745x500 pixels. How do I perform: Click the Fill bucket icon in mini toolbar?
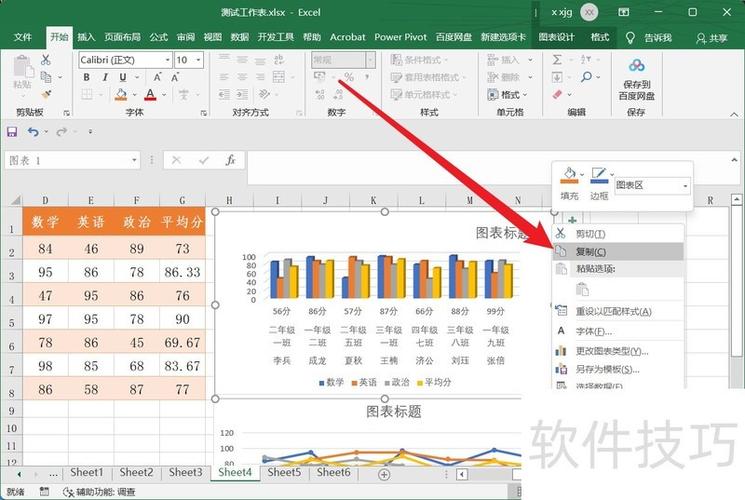point(568,177)
